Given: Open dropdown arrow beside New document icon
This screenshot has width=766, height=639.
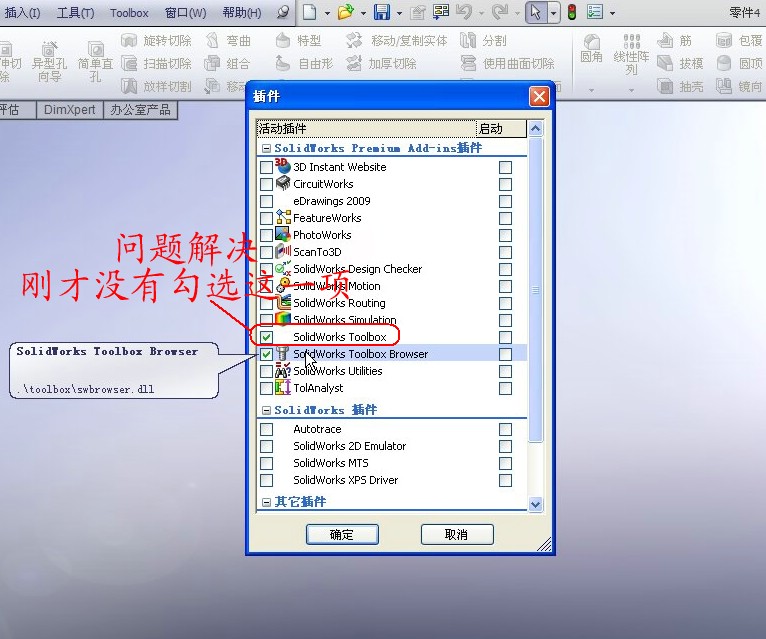Looking at the screenshot, I should point(327,13).
